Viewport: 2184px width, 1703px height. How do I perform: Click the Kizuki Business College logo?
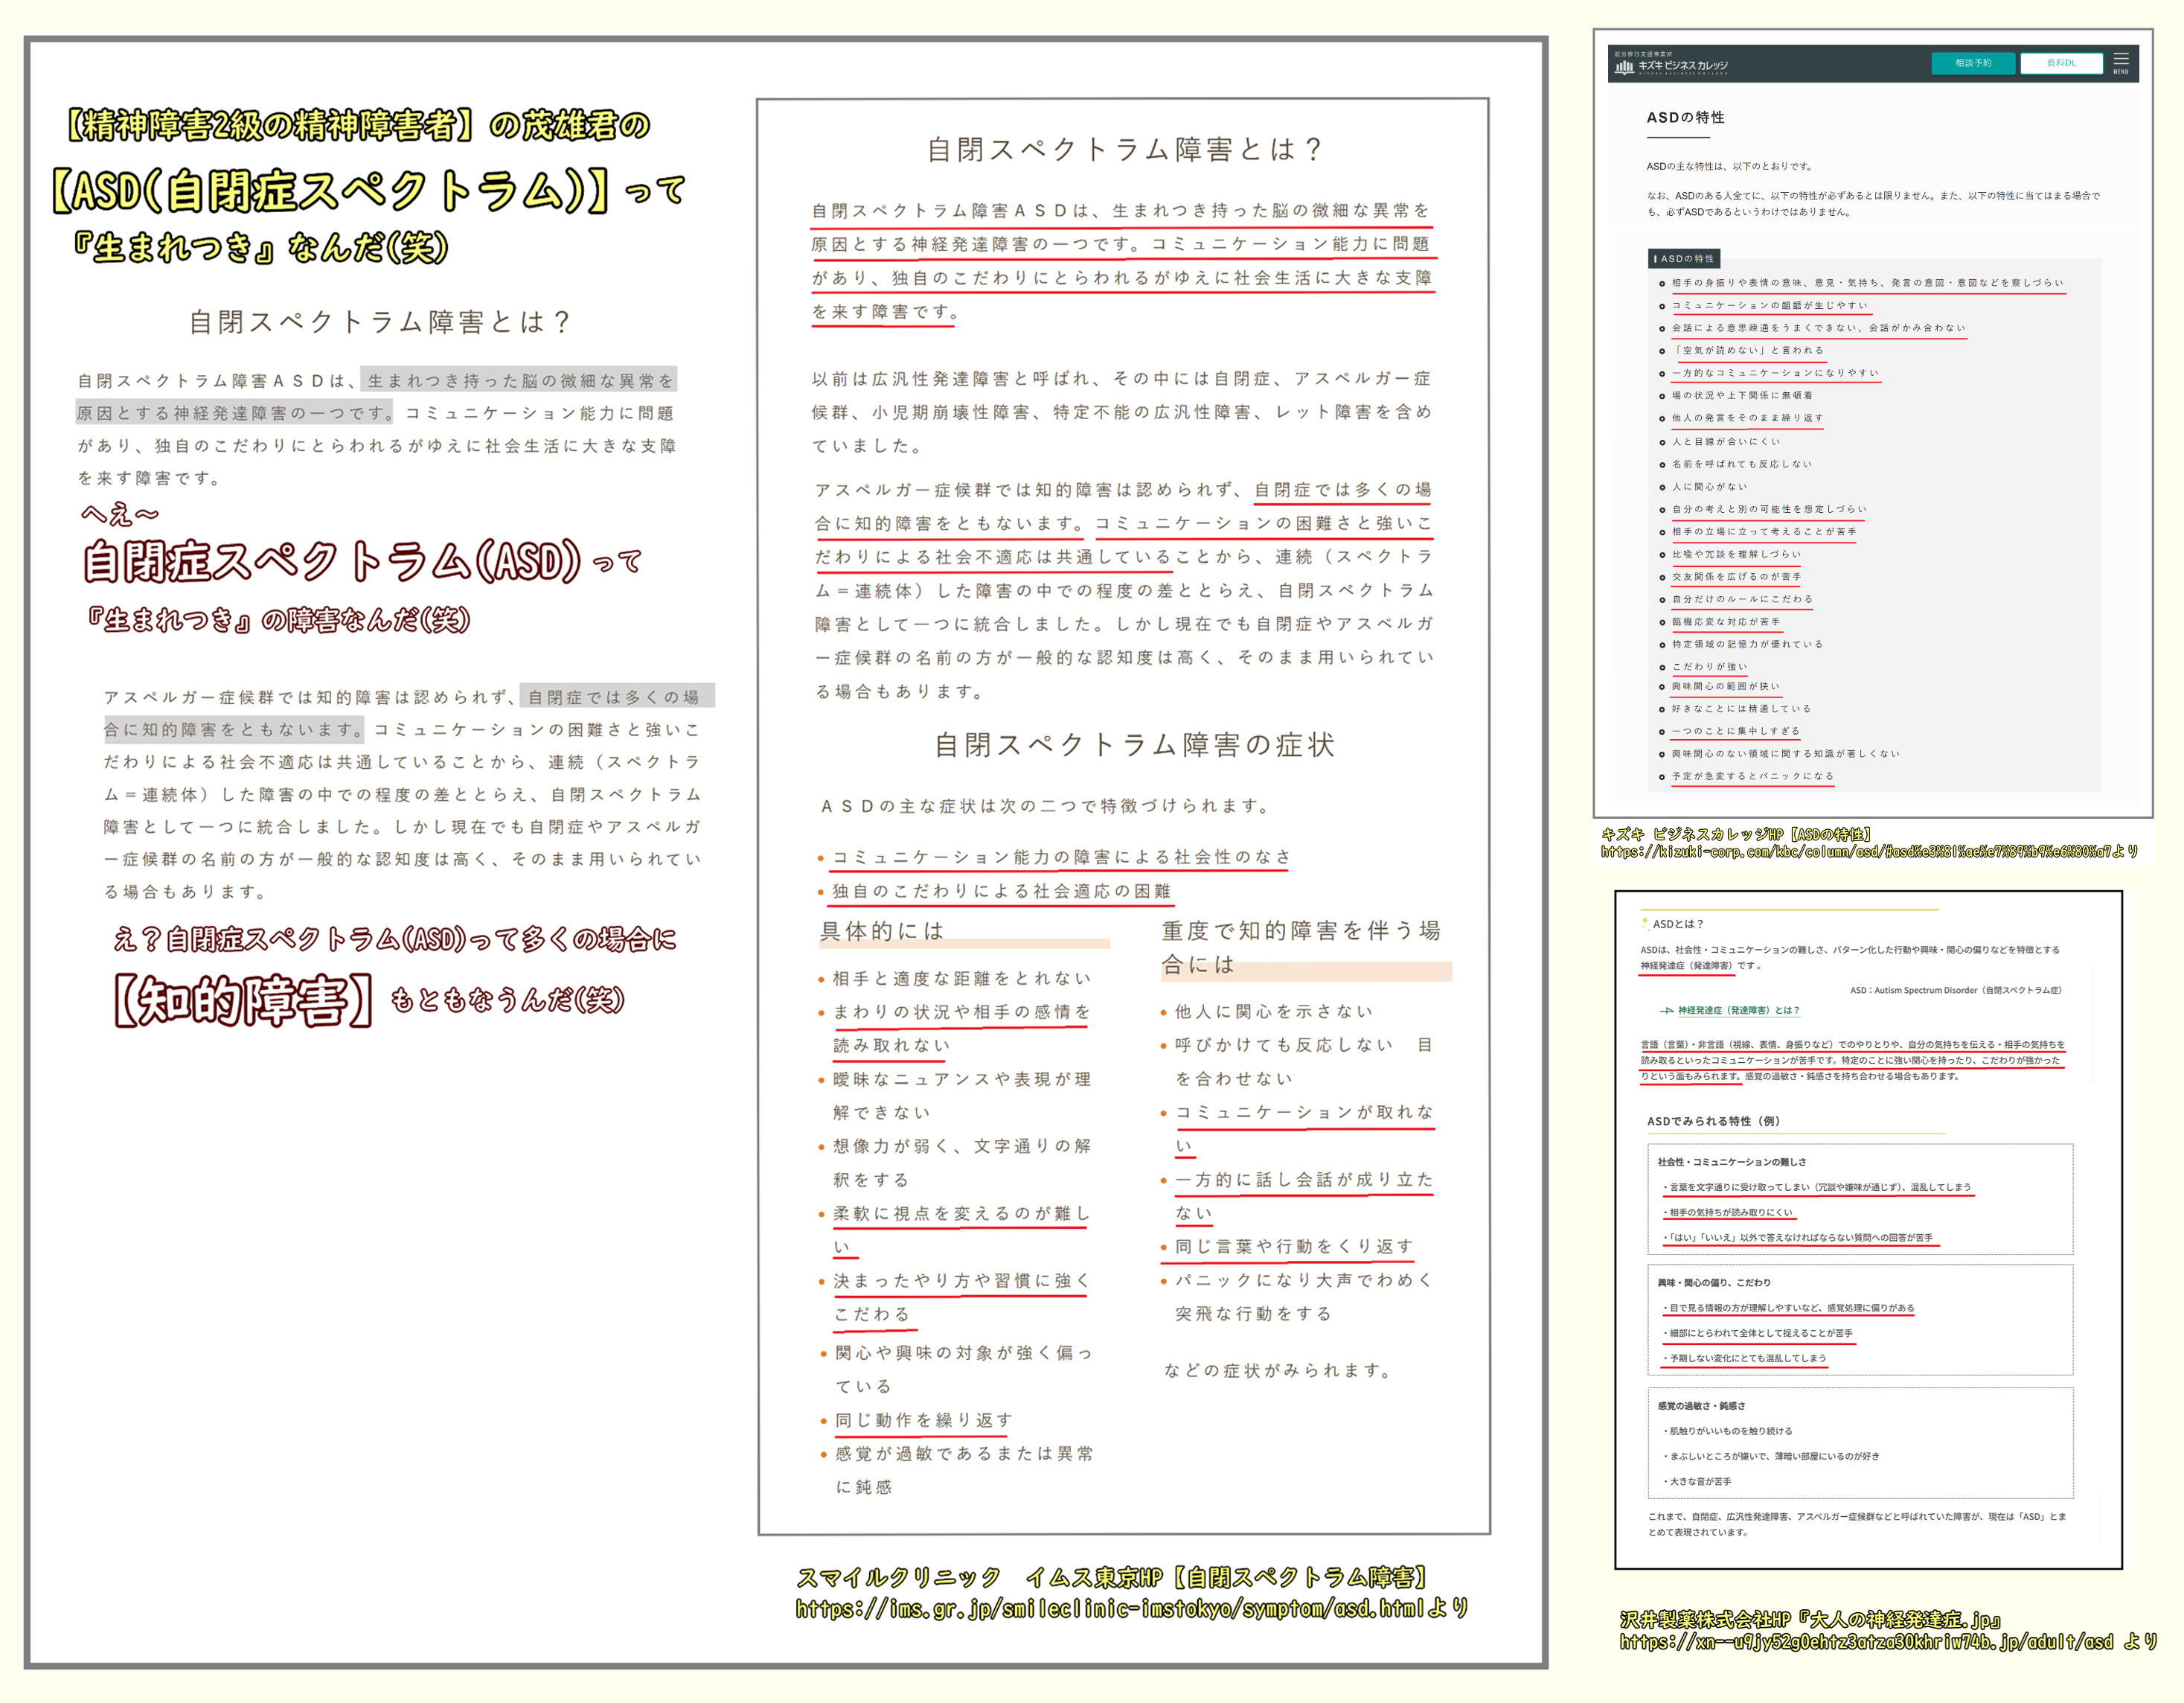click(1671, 65)
